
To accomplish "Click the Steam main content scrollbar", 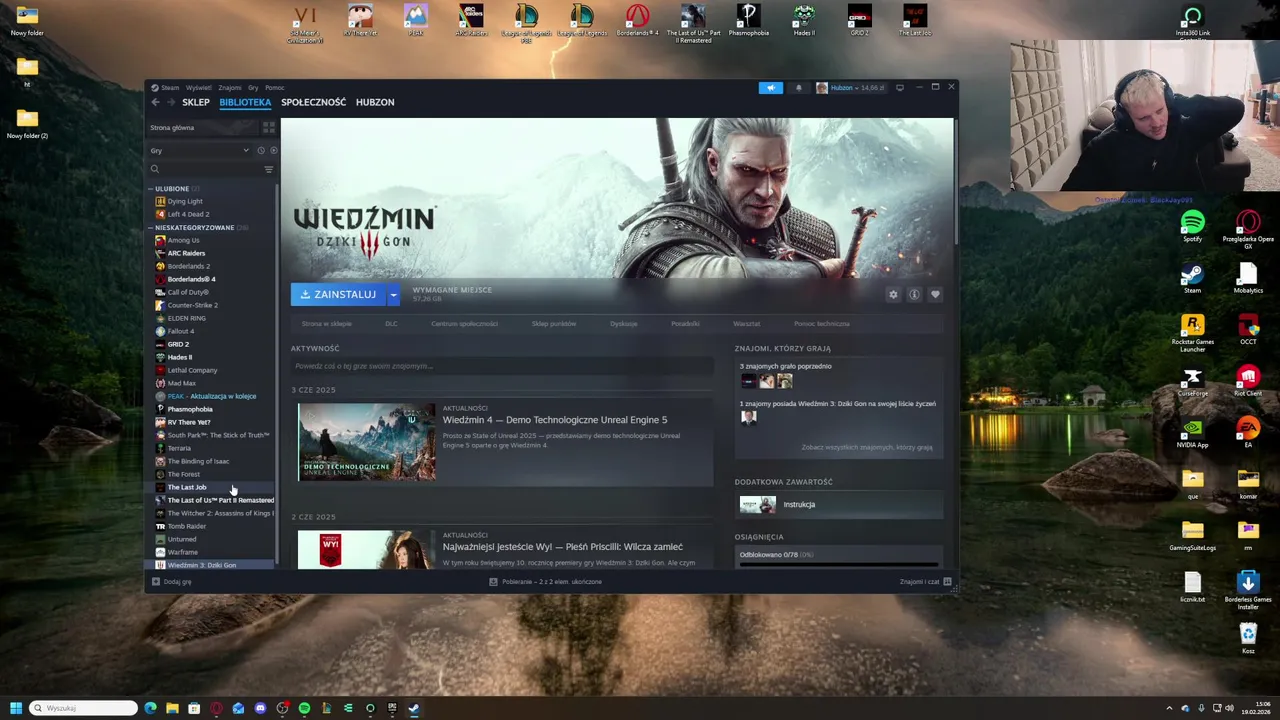I will [956, 180].
